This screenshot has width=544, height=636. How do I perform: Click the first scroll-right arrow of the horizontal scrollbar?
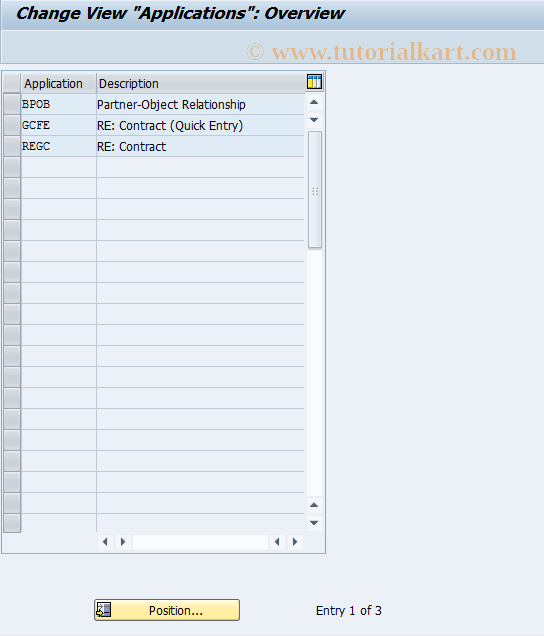pos(123,542)
